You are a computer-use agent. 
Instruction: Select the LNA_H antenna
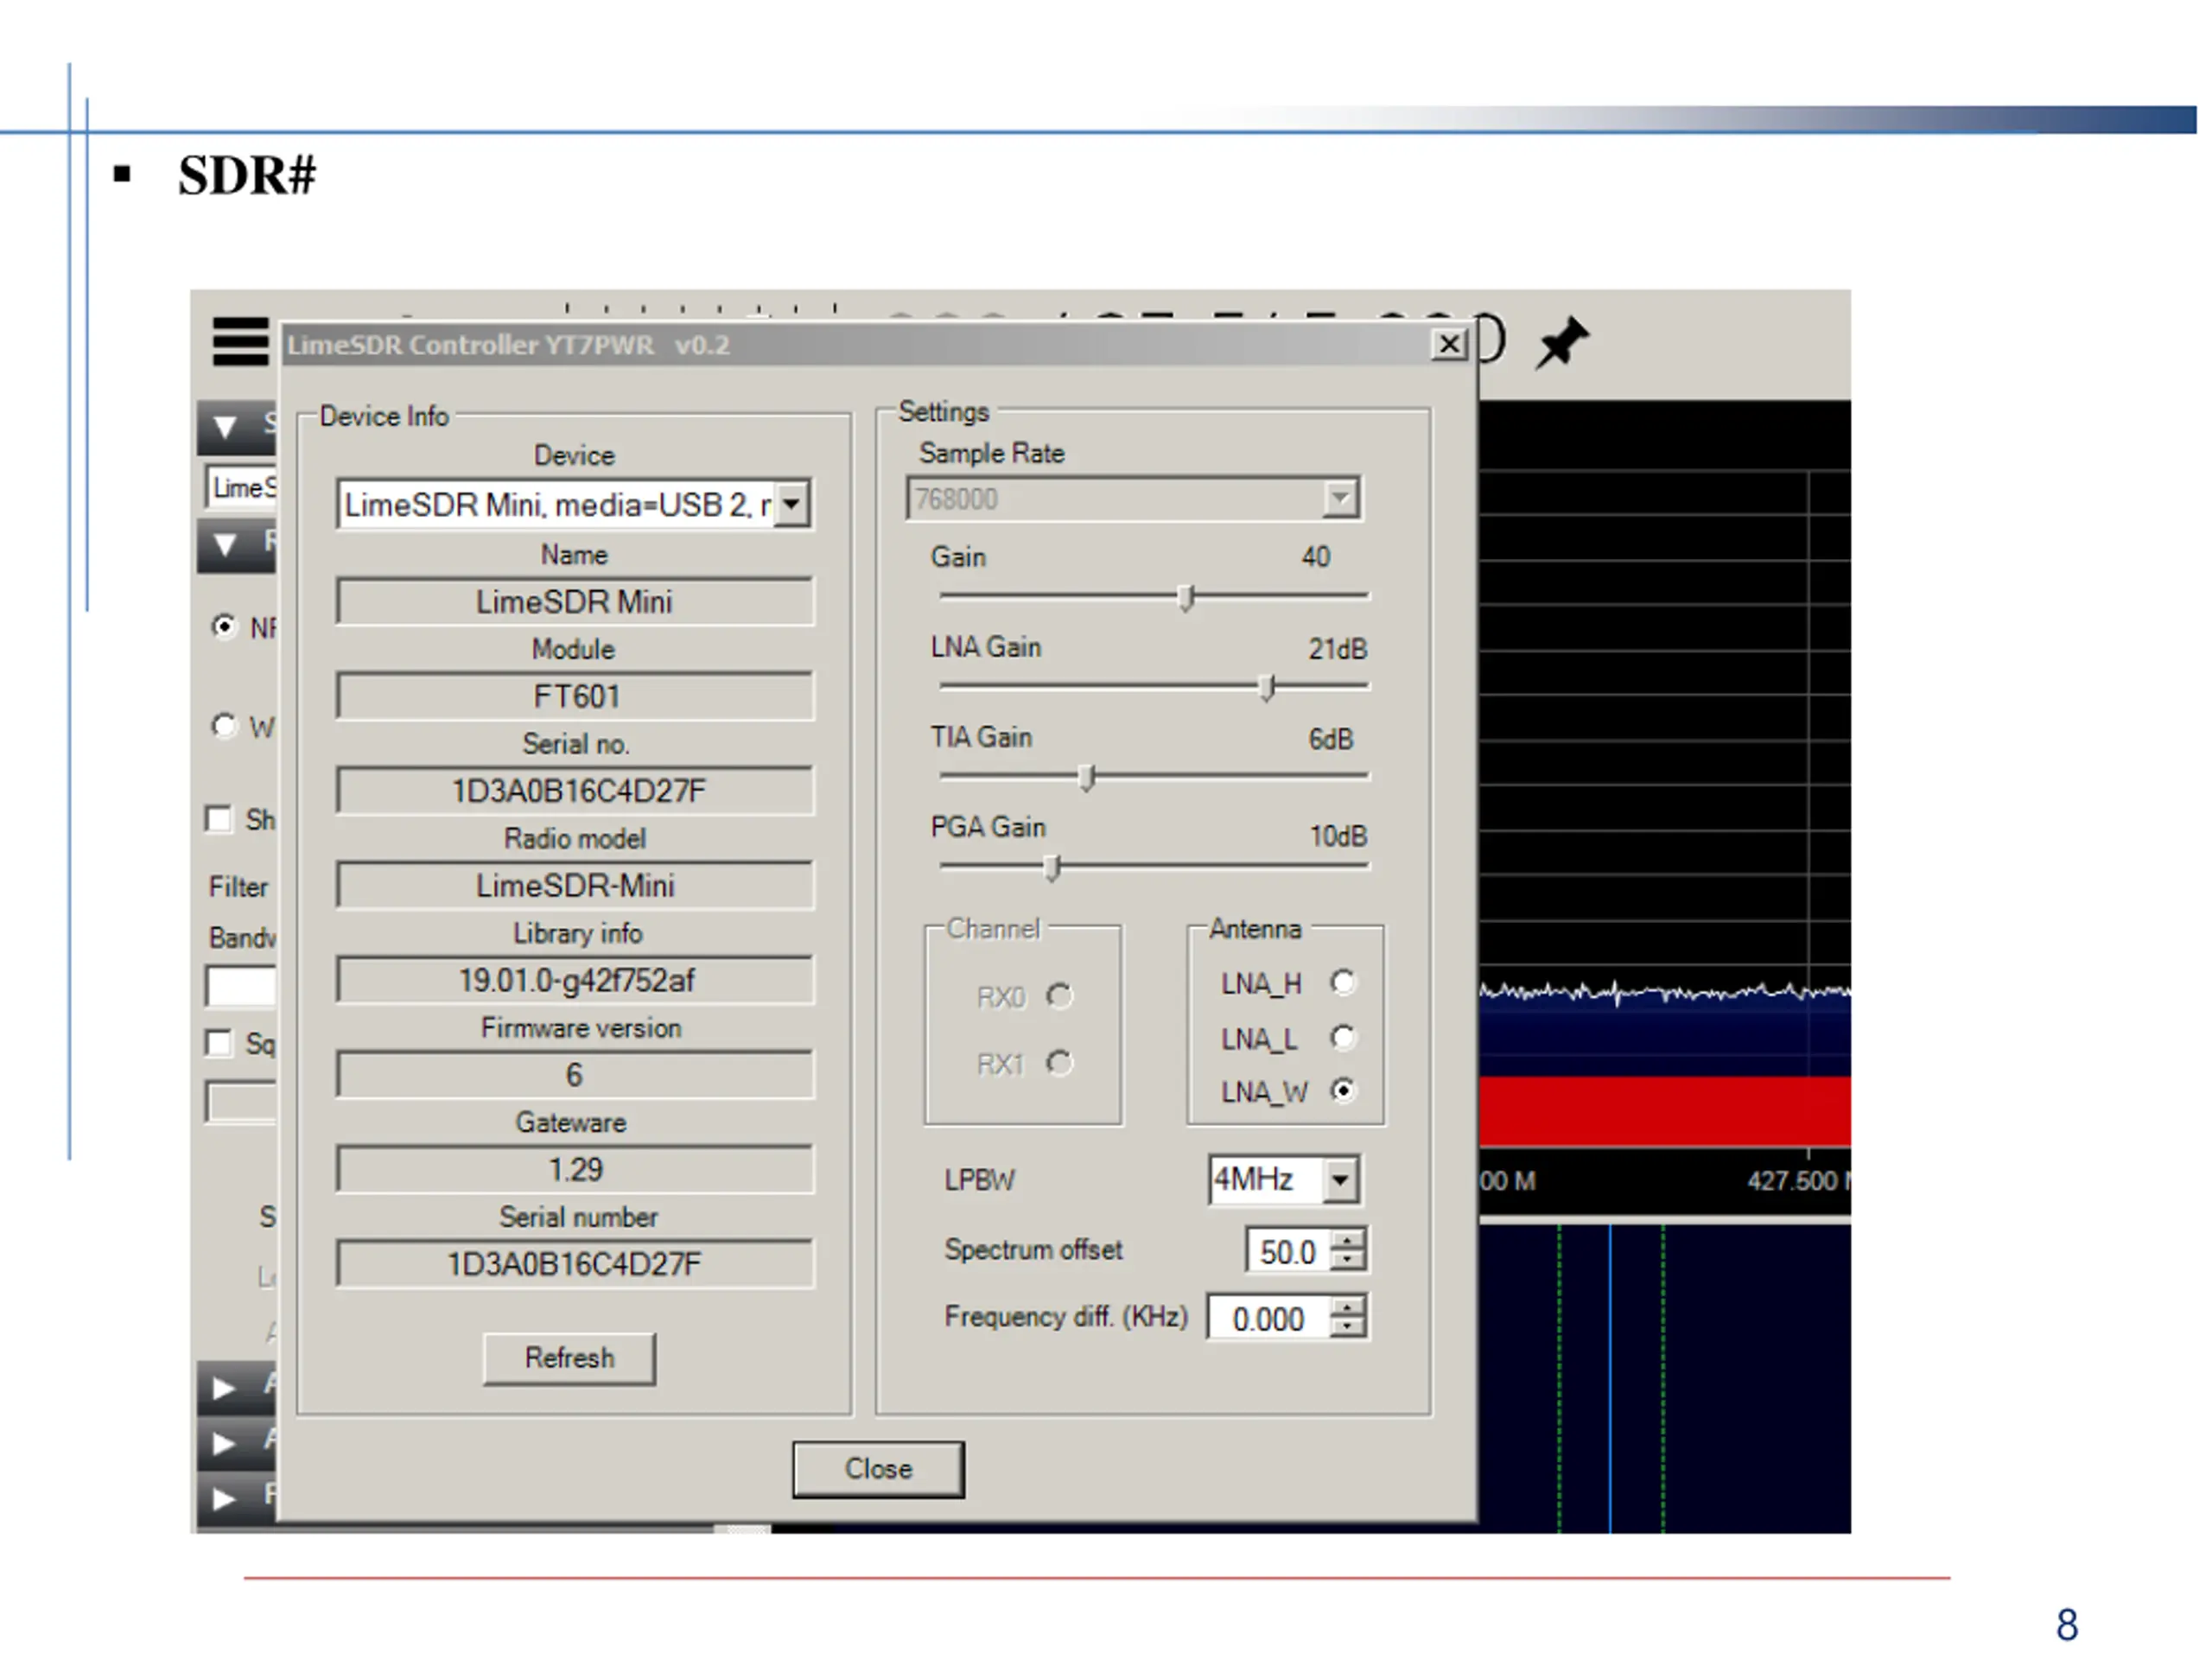(1343, 983)
